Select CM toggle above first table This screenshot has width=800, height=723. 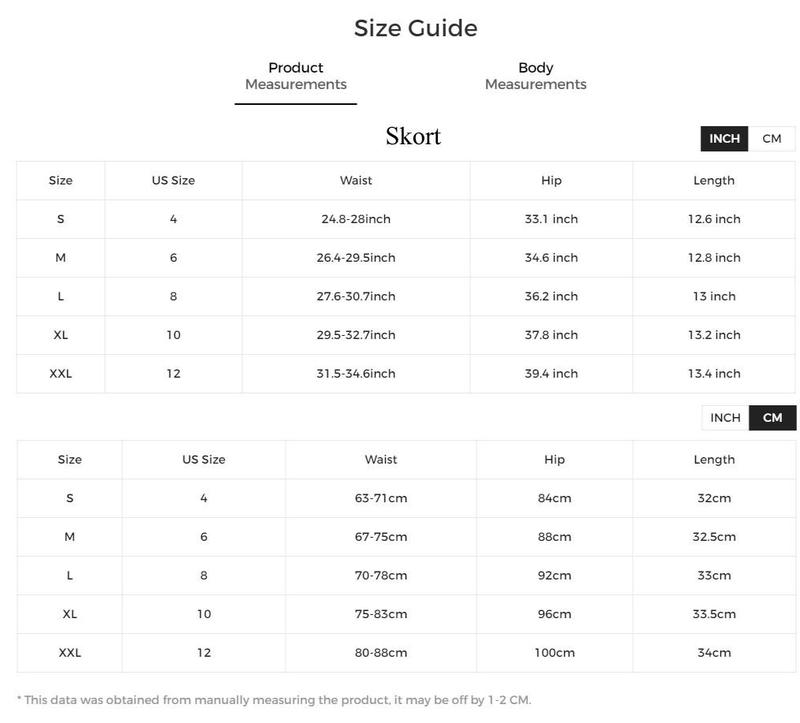click(x=771, y=139)
